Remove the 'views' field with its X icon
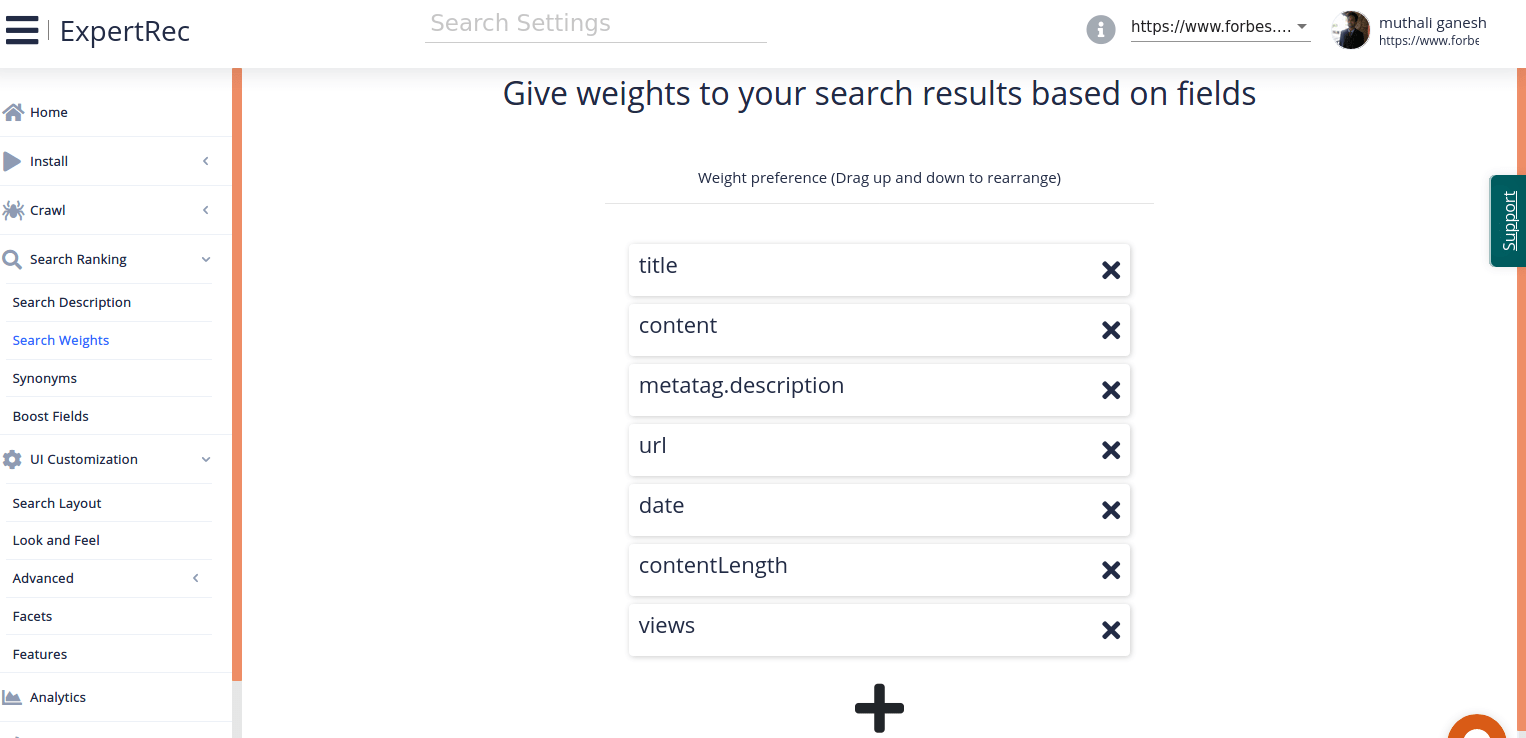 pos(1110,630)
